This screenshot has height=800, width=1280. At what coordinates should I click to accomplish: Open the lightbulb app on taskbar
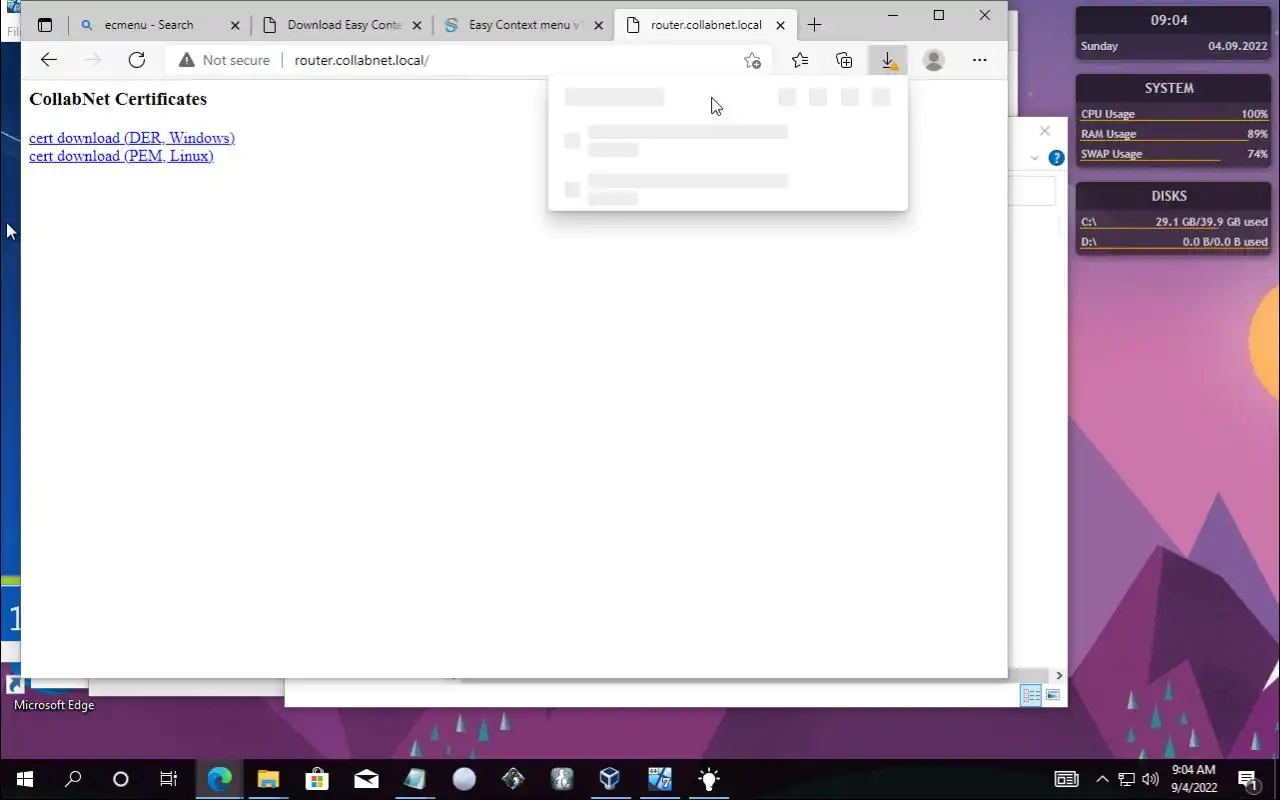(x=708, y=779)
